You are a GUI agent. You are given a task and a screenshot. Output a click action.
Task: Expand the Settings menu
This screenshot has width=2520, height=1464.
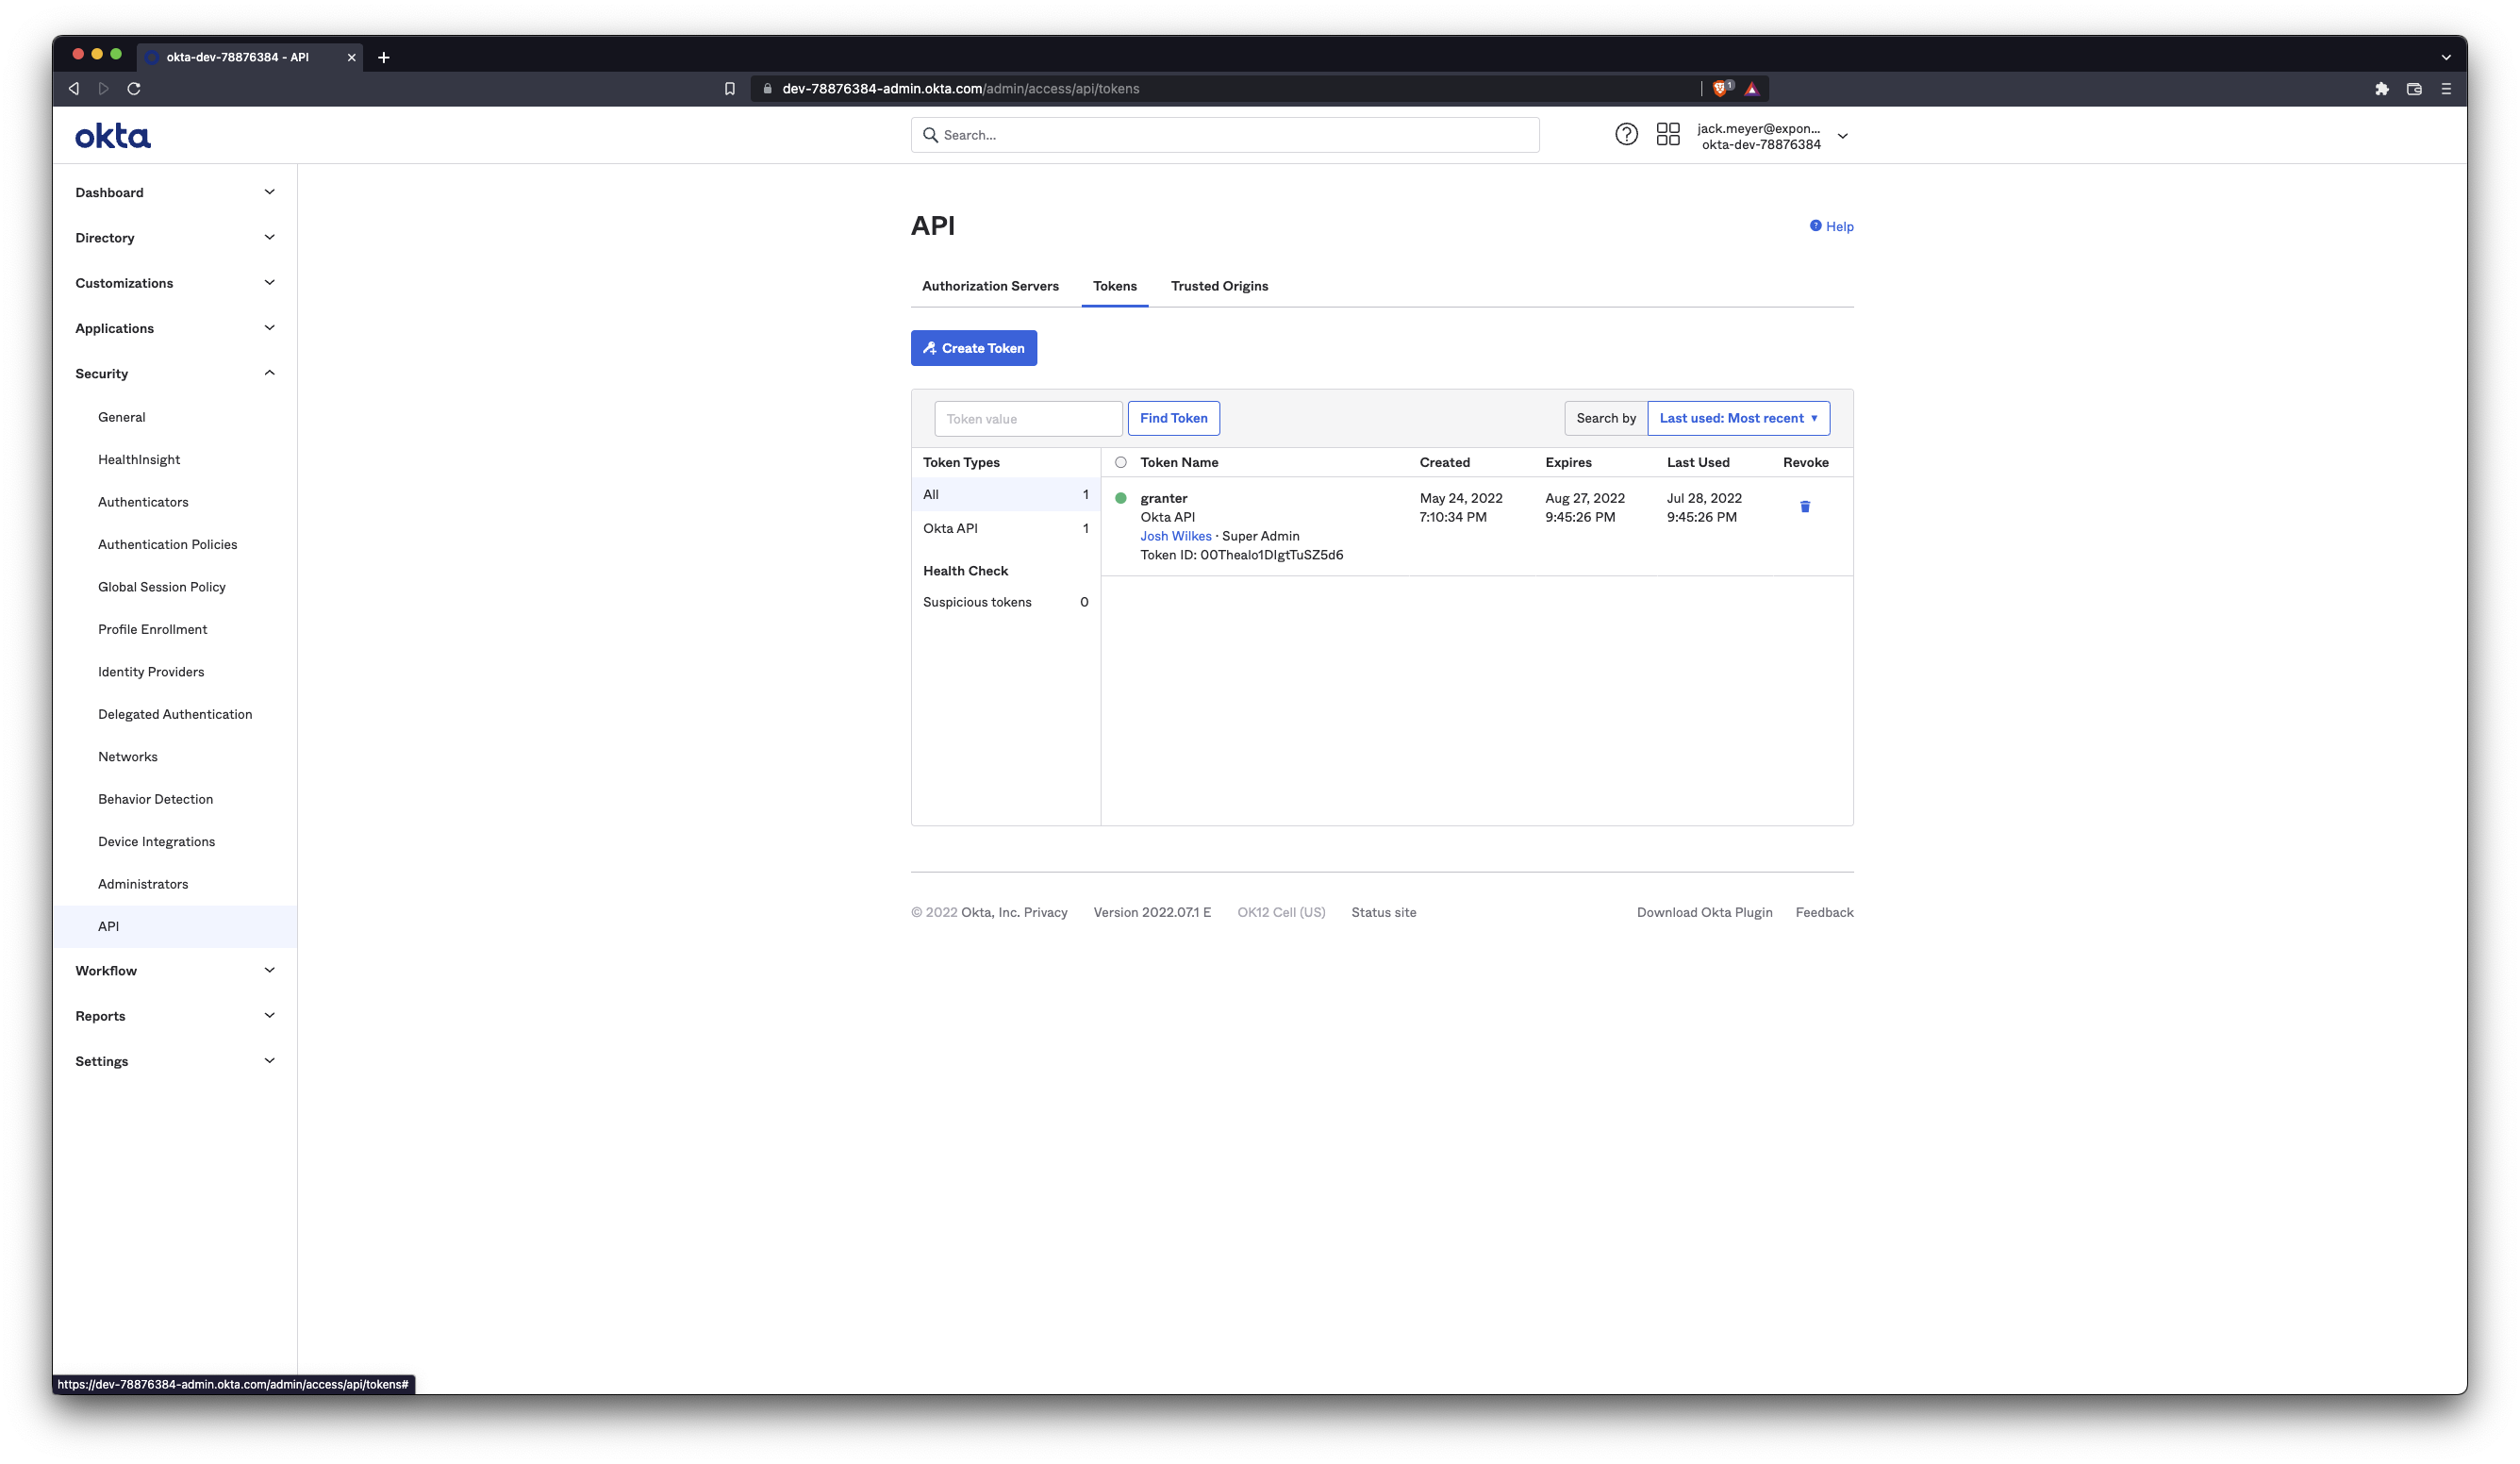click(175, 1062)
